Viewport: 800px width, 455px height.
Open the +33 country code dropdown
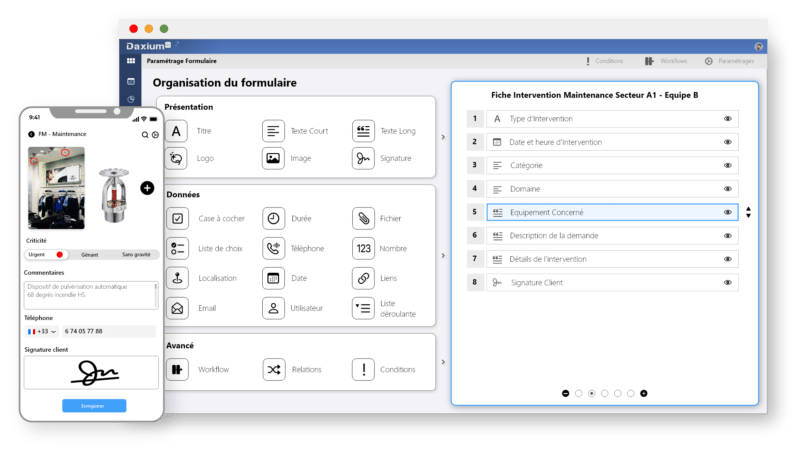pos(41,332)
